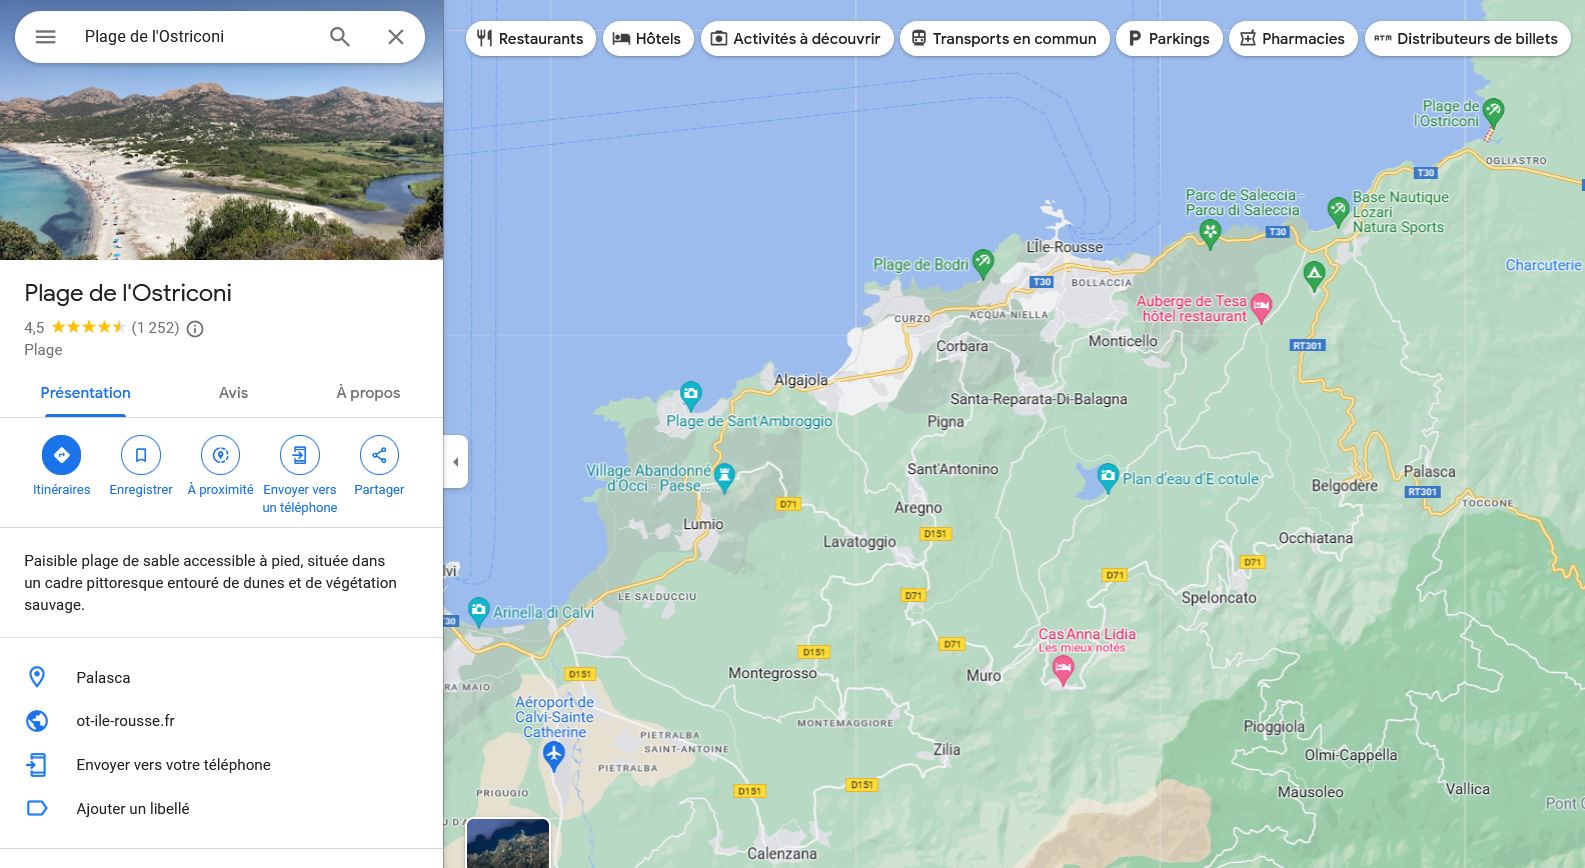Click the Itinéraires directions icon

point(61,455)
